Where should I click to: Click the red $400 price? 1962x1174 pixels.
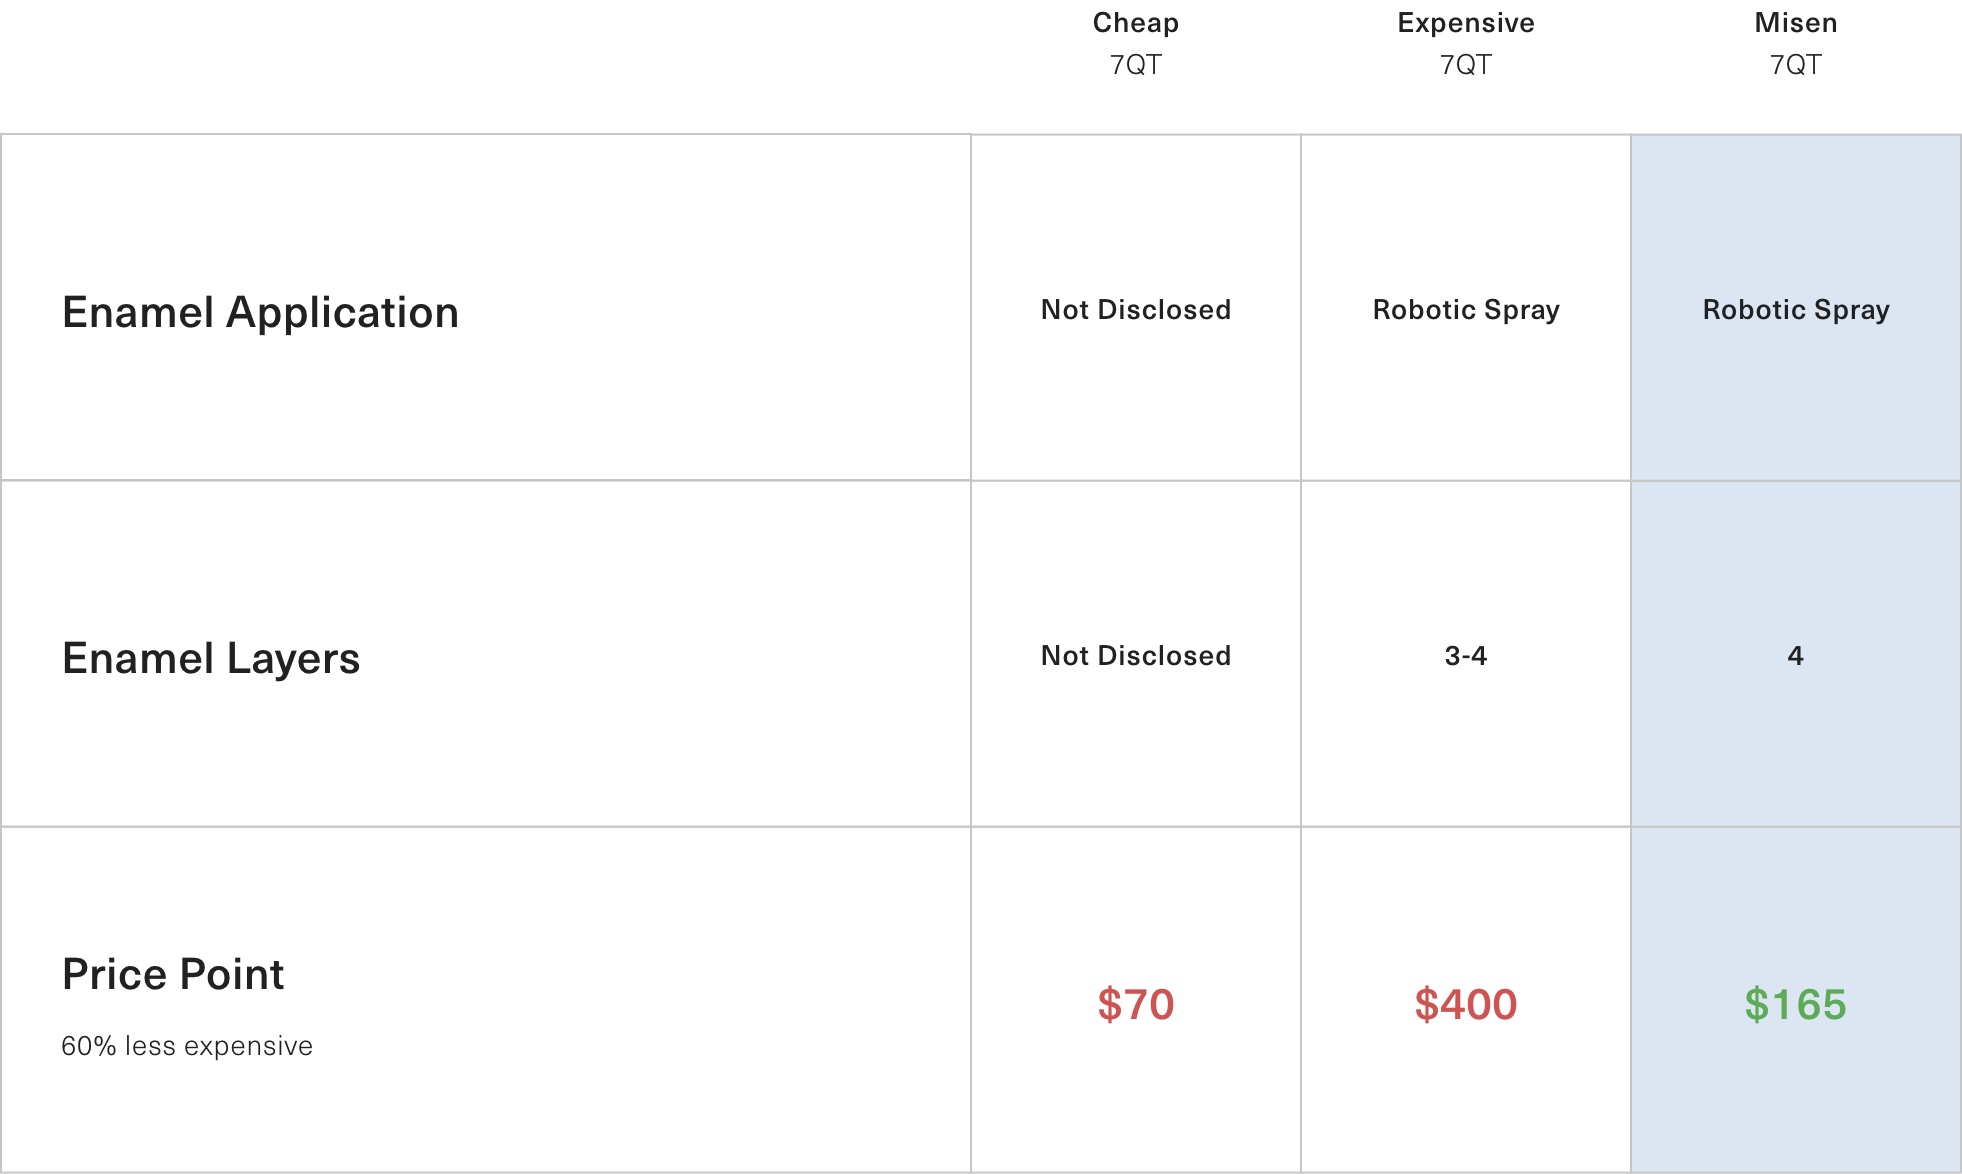[1466, 1004]
